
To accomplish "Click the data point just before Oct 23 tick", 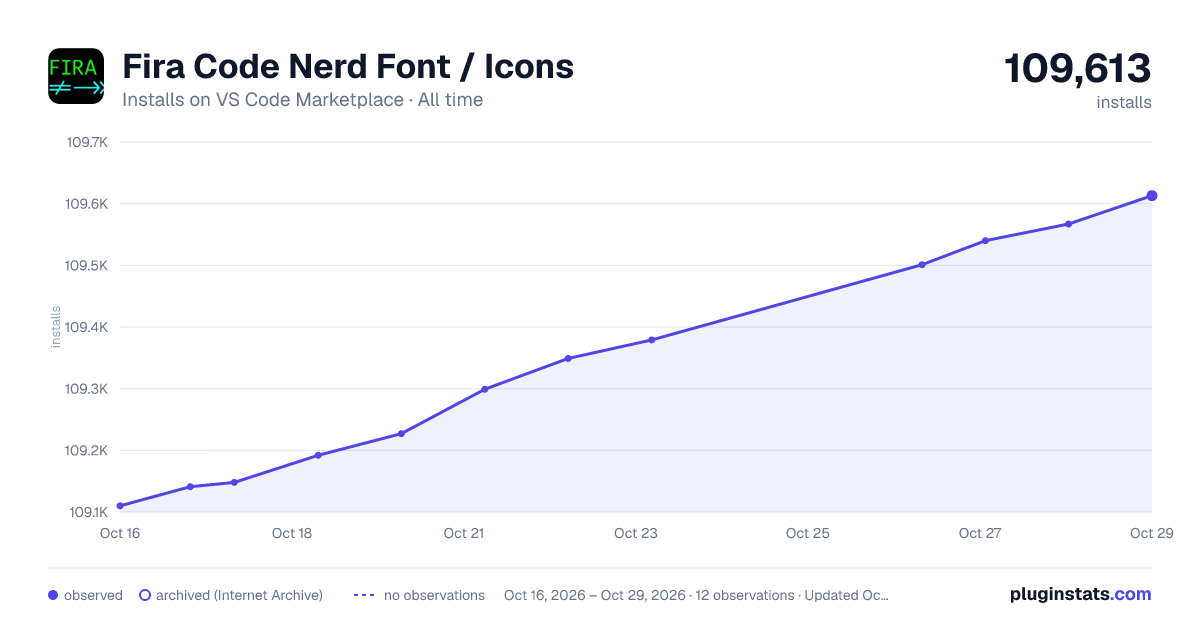I will tap(651, 340).
